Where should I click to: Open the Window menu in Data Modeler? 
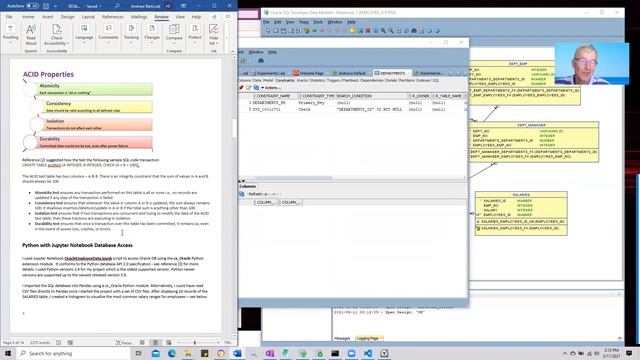tap(335, 22)
